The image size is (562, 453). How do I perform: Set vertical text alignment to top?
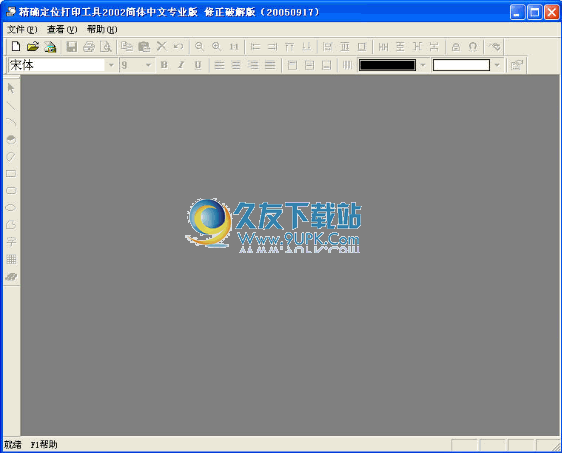tap(292, 65)
